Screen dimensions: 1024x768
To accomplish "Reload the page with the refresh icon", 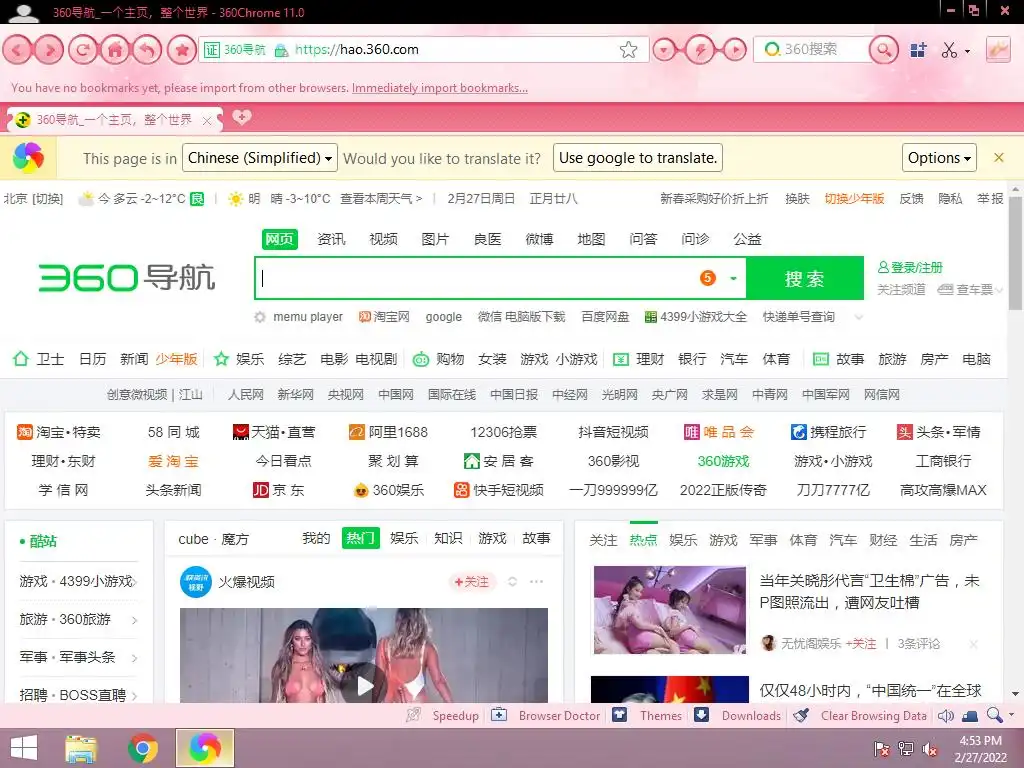I will (x=82, y=50).
